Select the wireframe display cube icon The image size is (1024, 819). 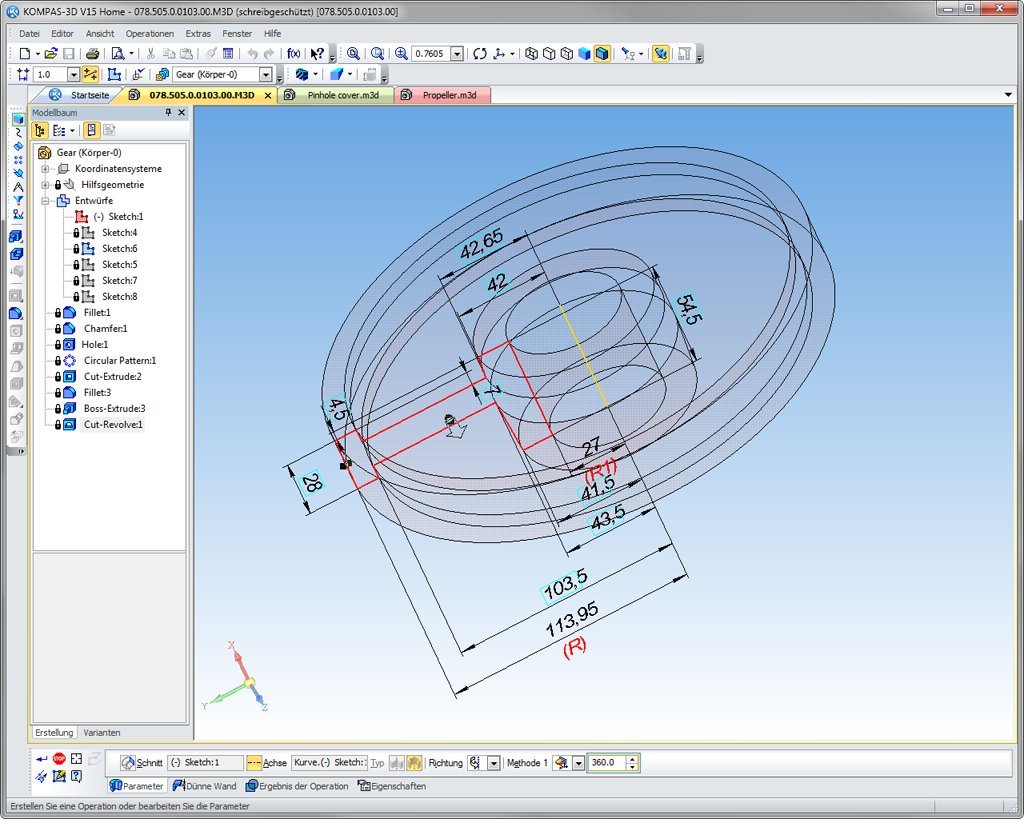point(532,54)
